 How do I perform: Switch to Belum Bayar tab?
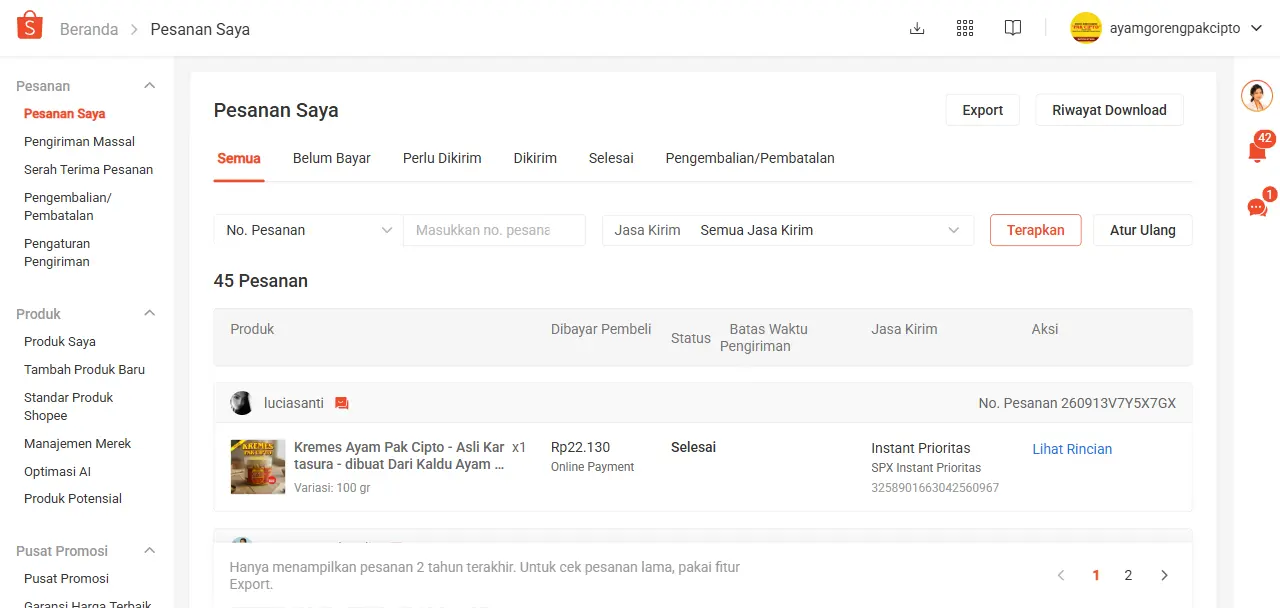pos(332,158)
